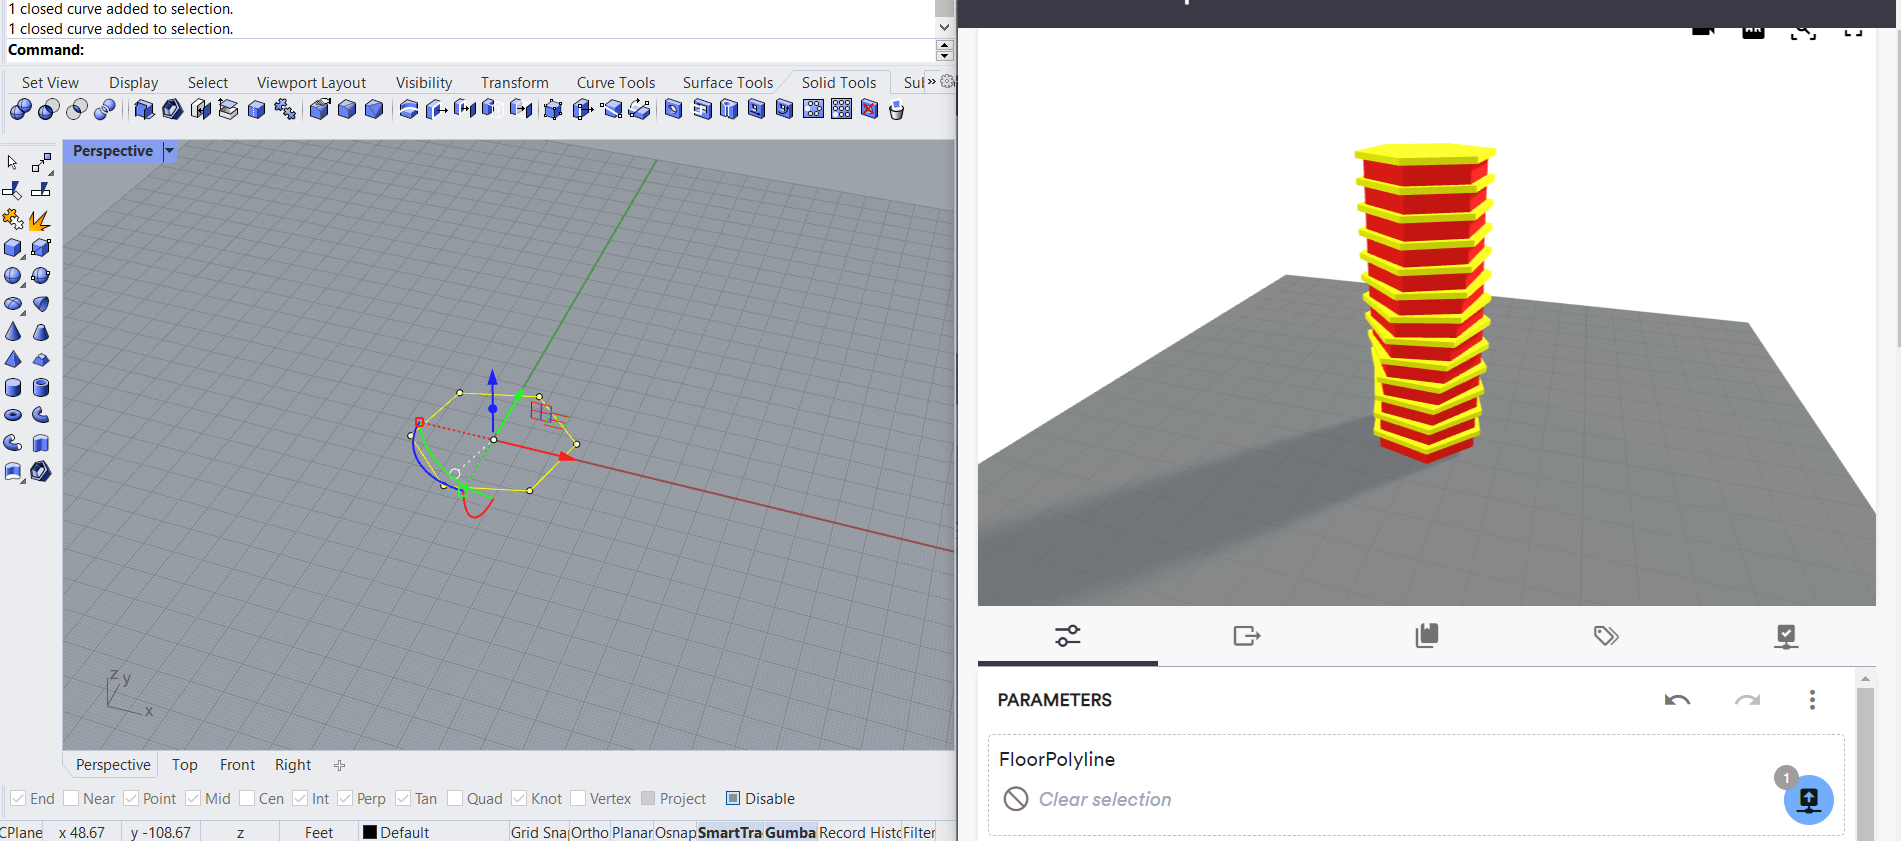The image size is (1901, 841).
Task: Enable the Near osnap checkbox
Action: (71, 798)
